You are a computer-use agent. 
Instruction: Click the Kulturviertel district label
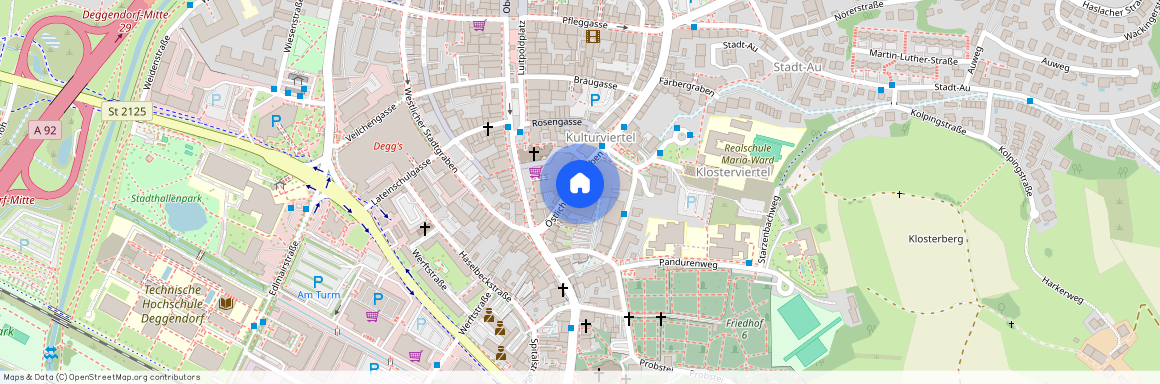600,138
